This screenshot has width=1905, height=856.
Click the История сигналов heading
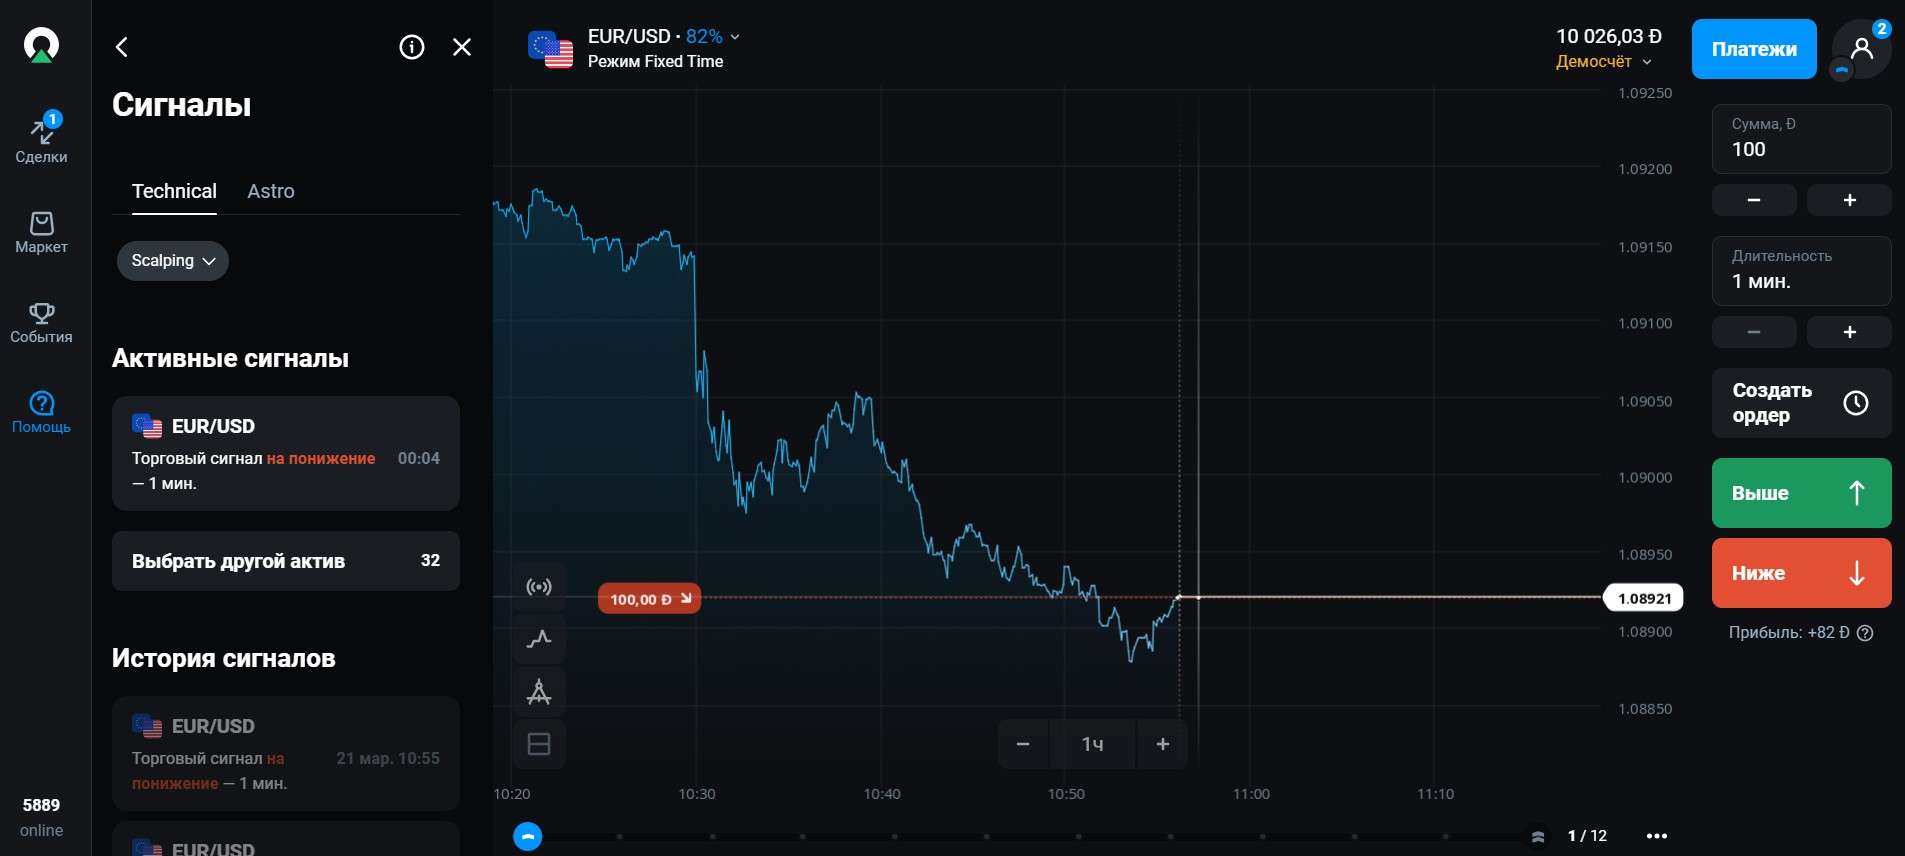point(224,658)
